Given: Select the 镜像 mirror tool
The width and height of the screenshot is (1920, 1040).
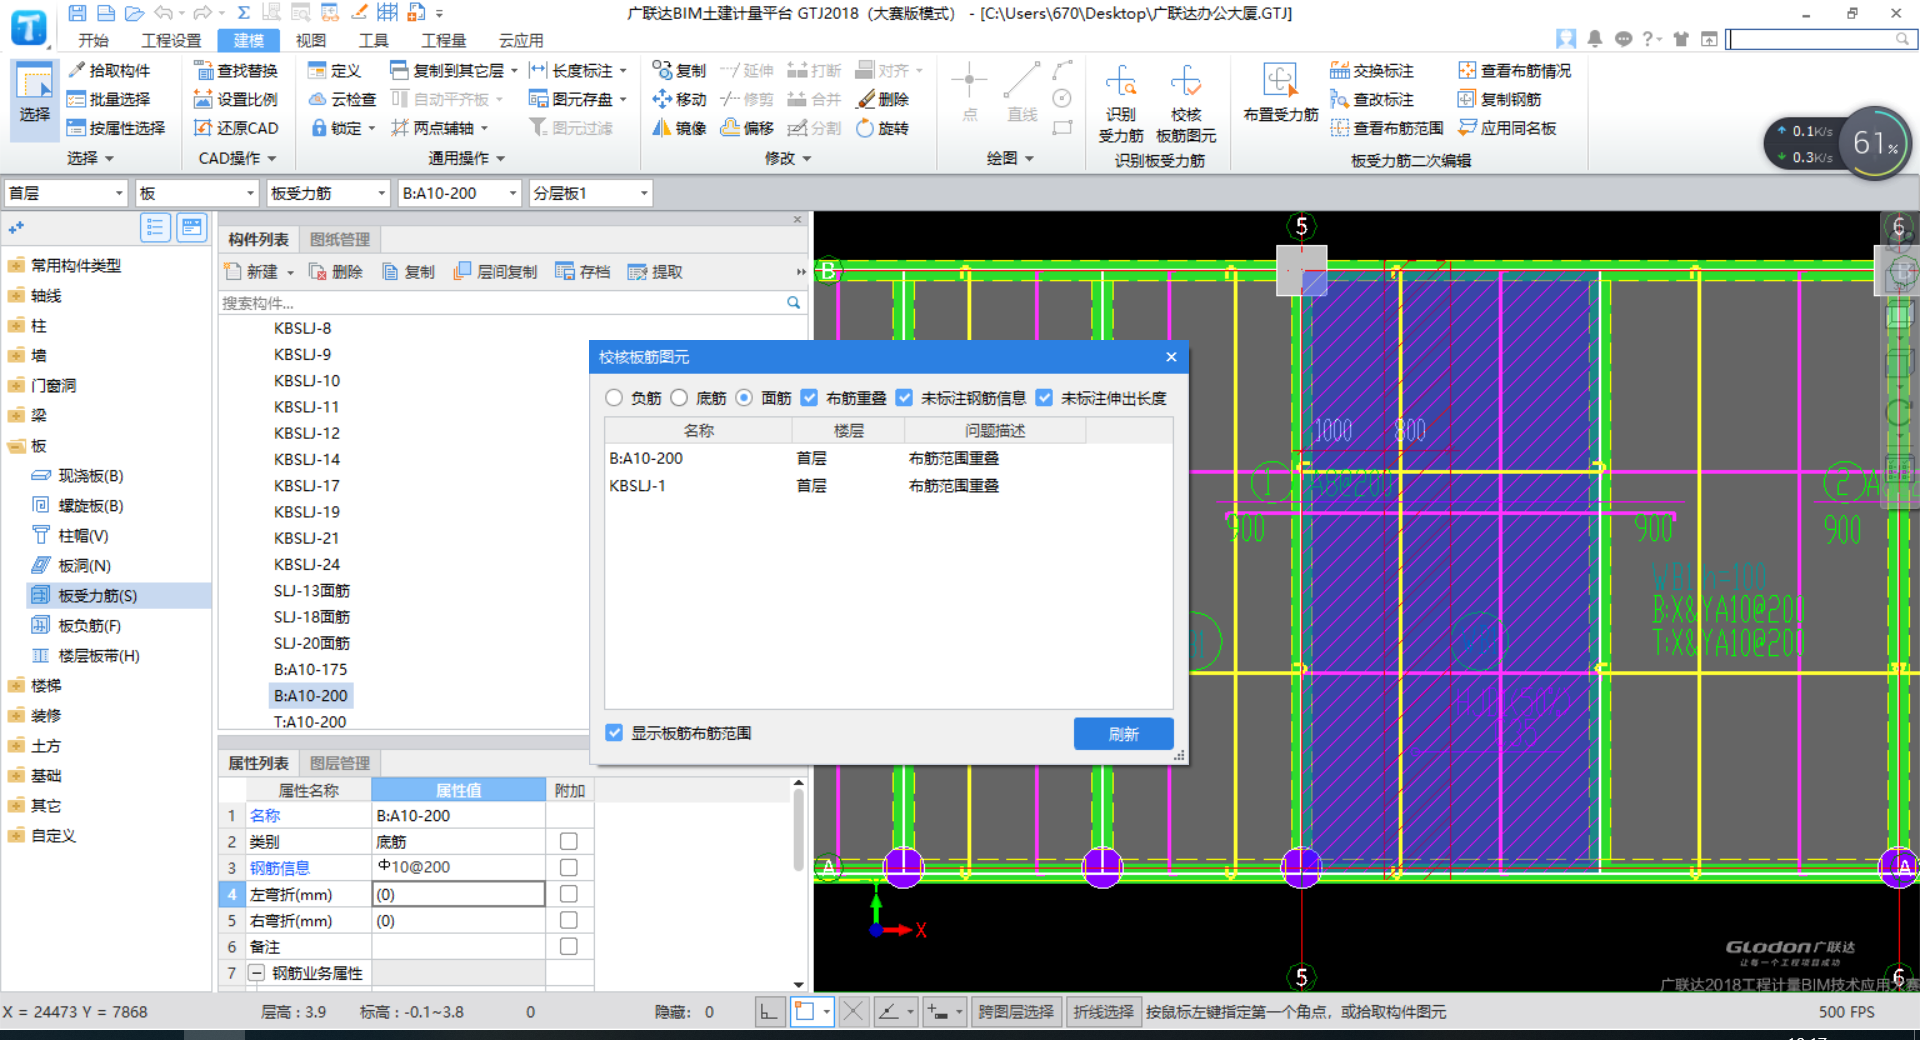Looking at the screenshot, I should click(679, 128).
